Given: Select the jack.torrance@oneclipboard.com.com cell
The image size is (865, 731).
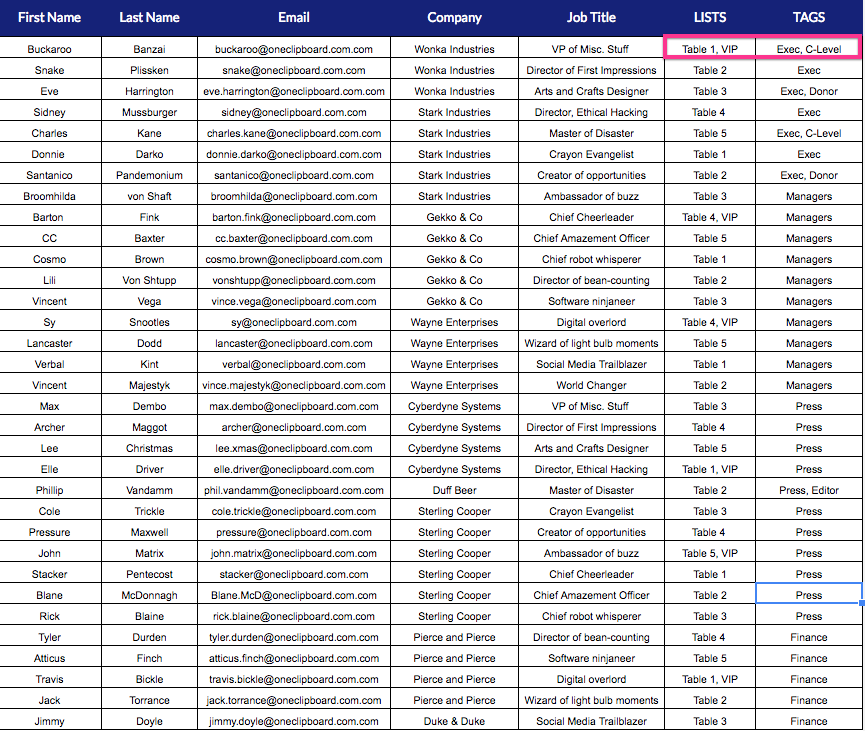Looking at the screenshot, I should point(294,699).
